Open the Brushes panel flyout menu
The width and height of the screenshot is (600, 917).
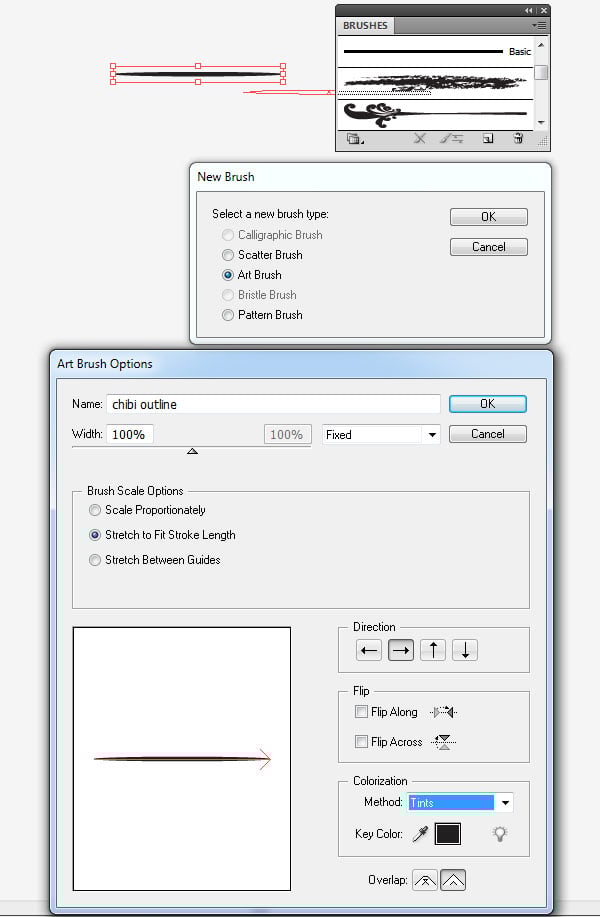tap(539, 26)
